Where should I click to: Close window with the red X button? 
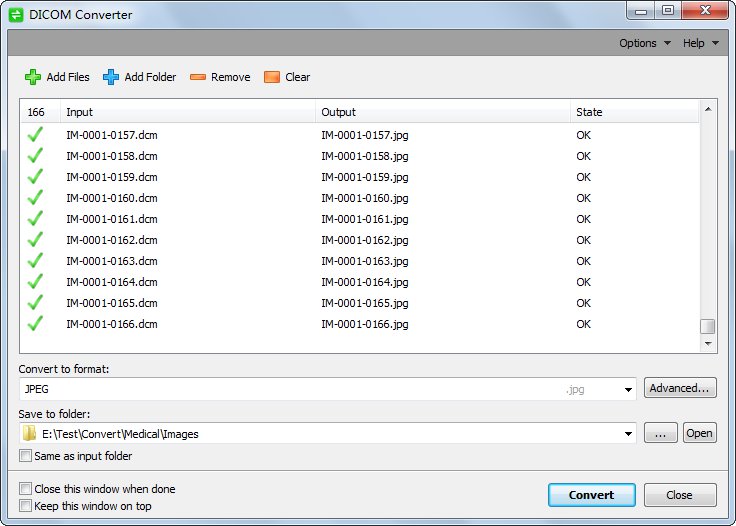(705, 10)
